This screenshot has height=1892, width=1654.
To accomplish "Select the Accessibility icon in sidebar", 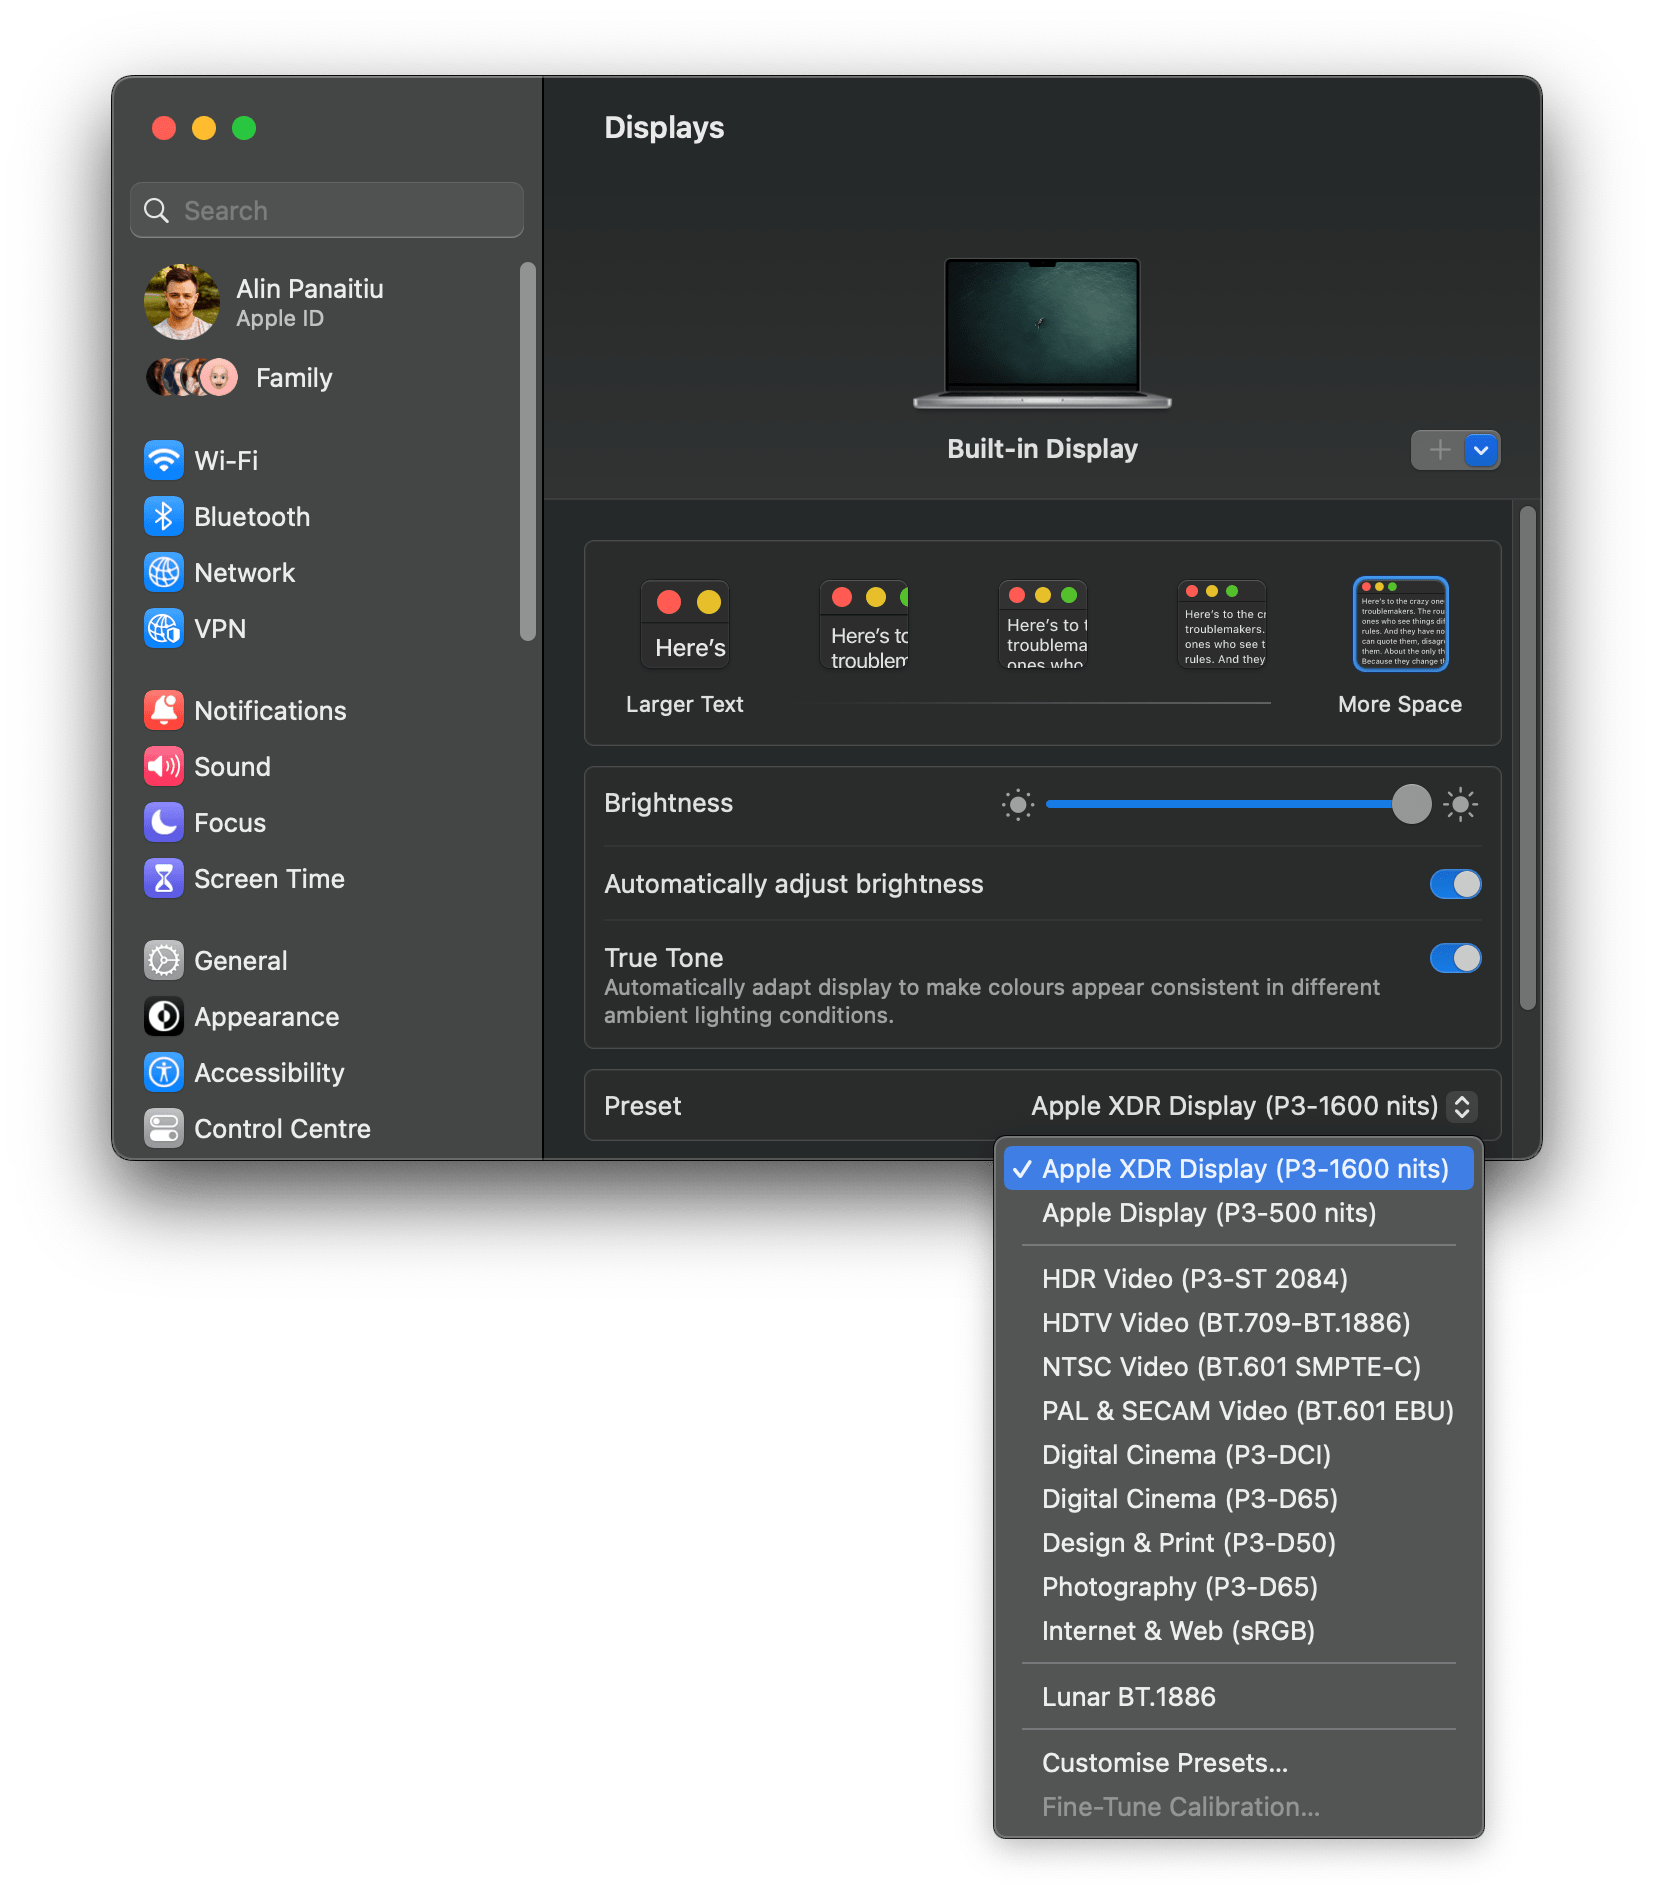I will [x=164, y=1072].
